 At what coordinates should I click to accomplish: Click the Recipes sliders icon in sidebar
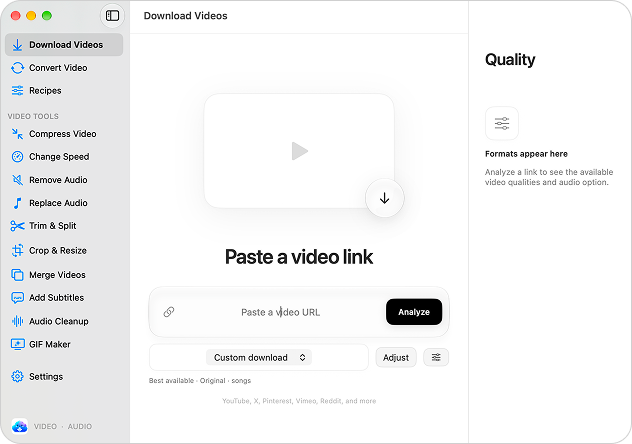coord(17,91)
